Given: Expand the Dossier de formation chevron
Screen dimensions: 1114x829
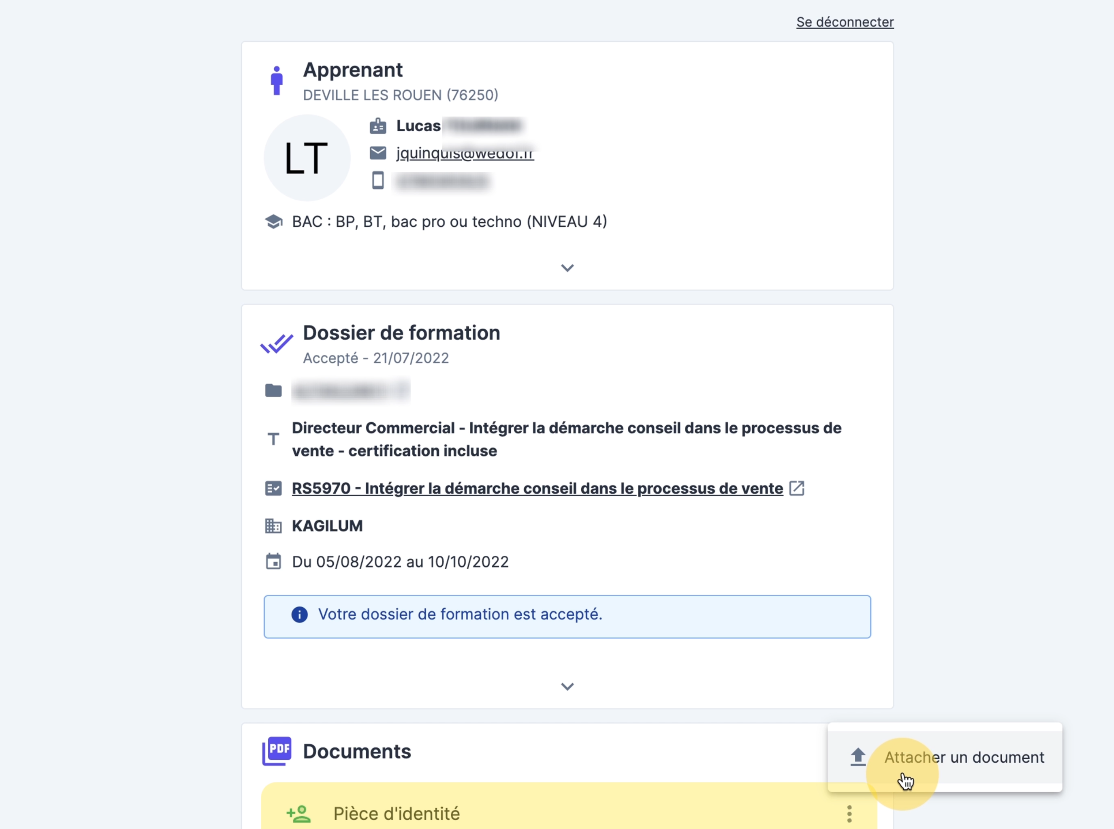Looking at the screenshot, I should tap(567, 687).
